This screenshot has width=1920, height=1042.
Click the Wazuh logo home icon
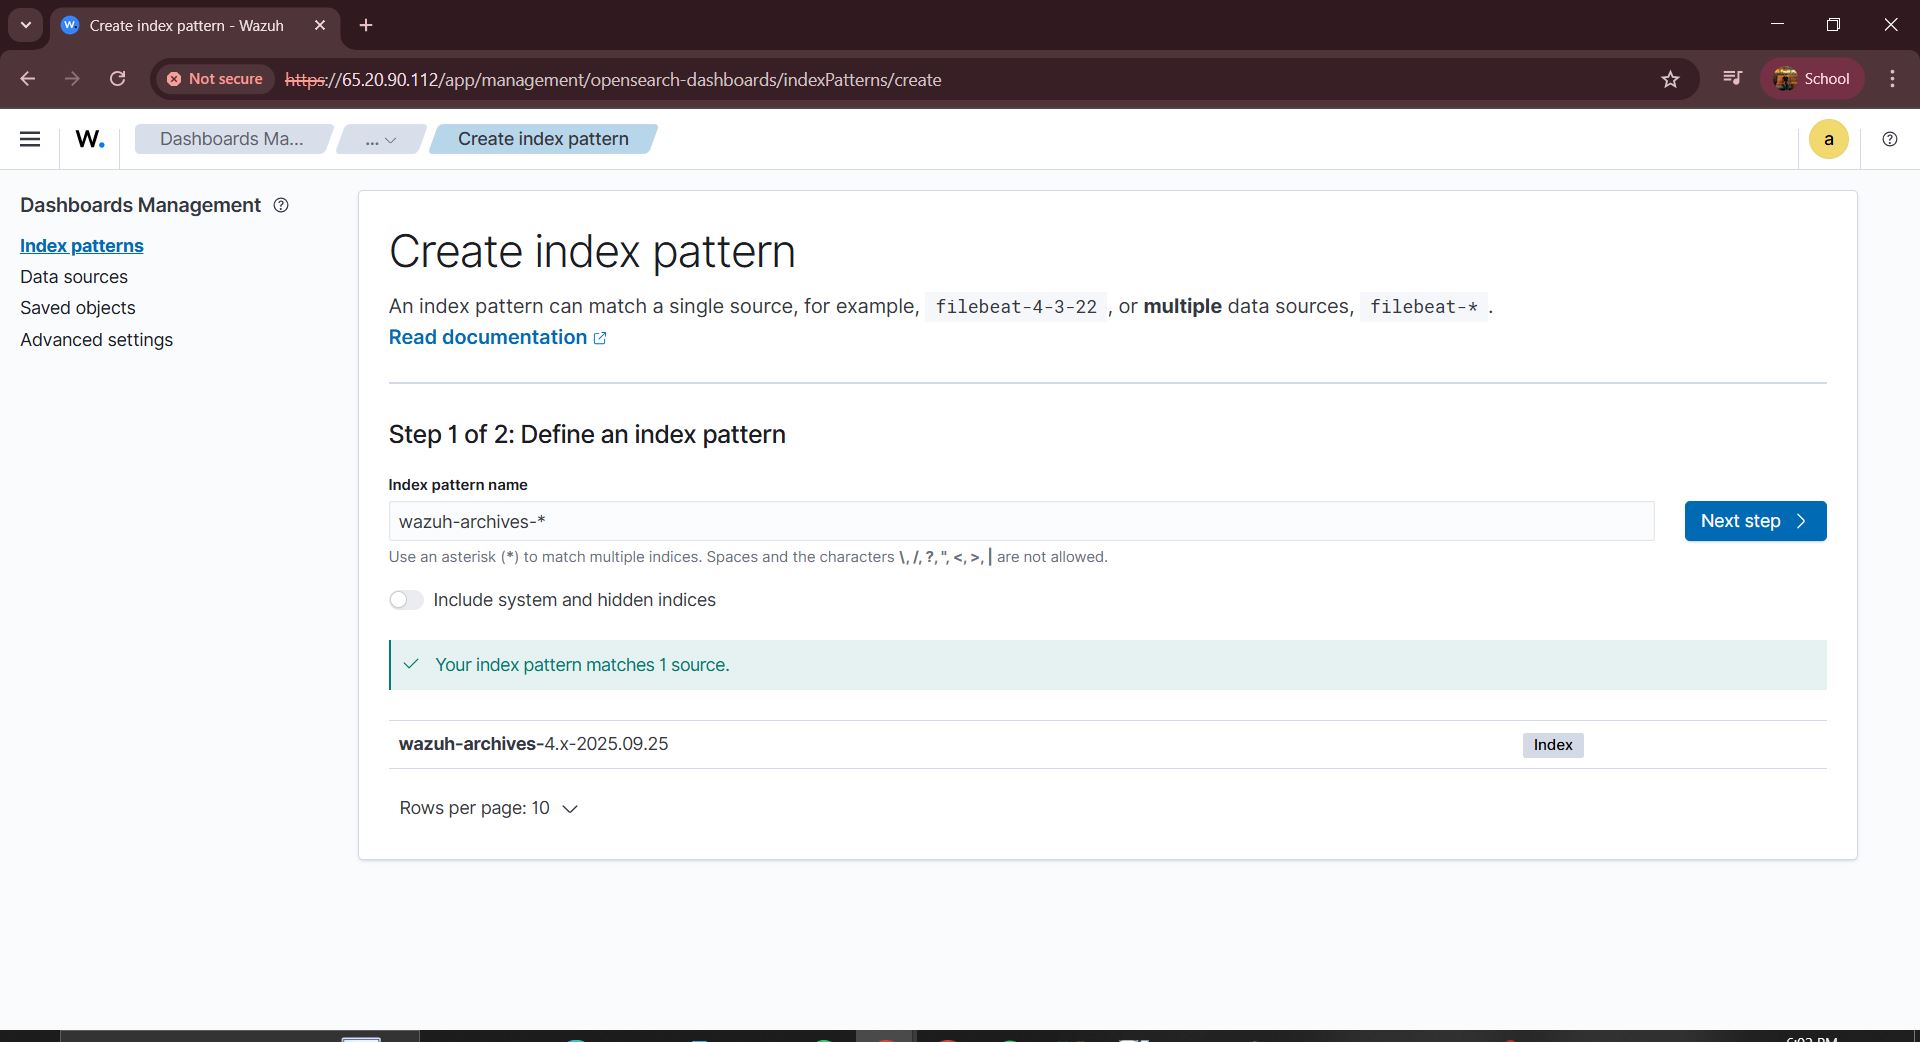coord(90,139)
